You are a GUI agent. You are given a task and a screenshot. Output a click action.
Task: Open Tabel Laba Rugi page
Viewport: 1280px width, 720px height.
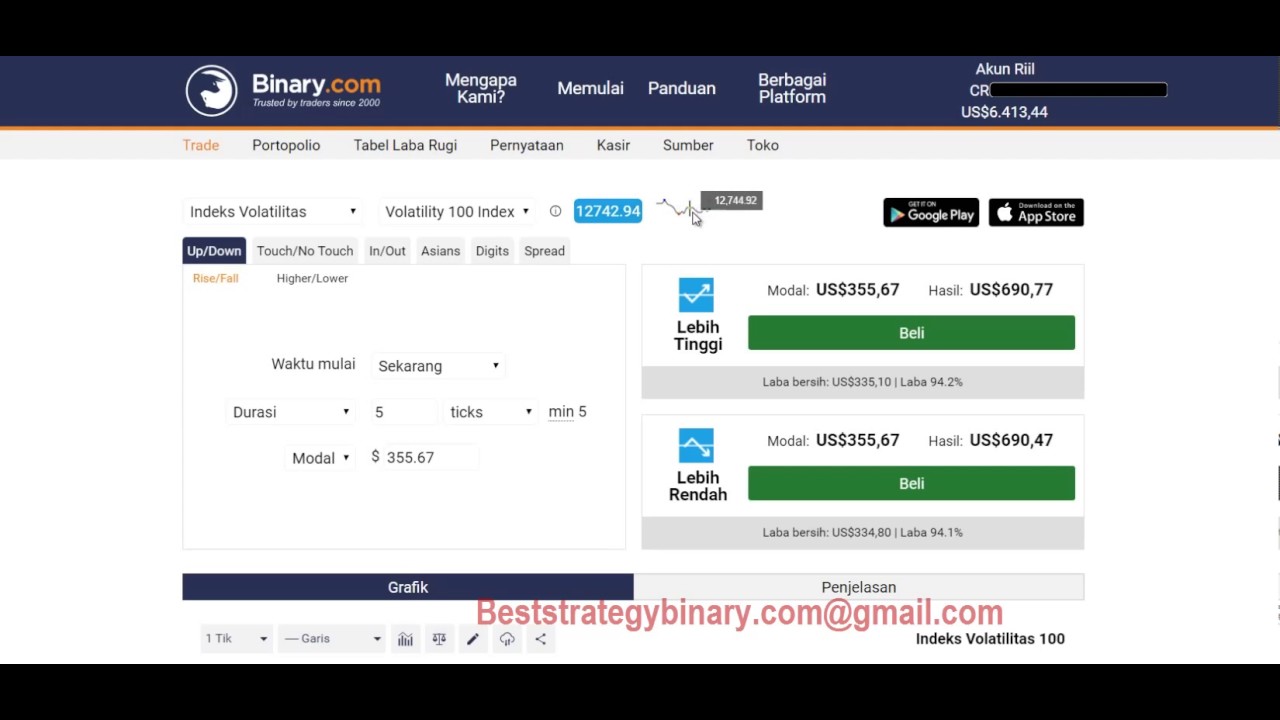(x=405, y=145)
